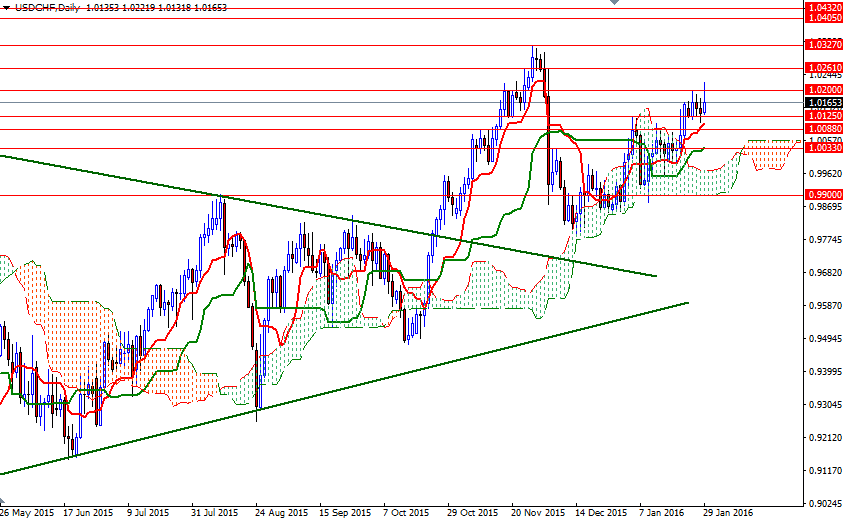The image size is (843, 521).
Task: Click the 0.91170 value on price axis
Action: (825, 470)
